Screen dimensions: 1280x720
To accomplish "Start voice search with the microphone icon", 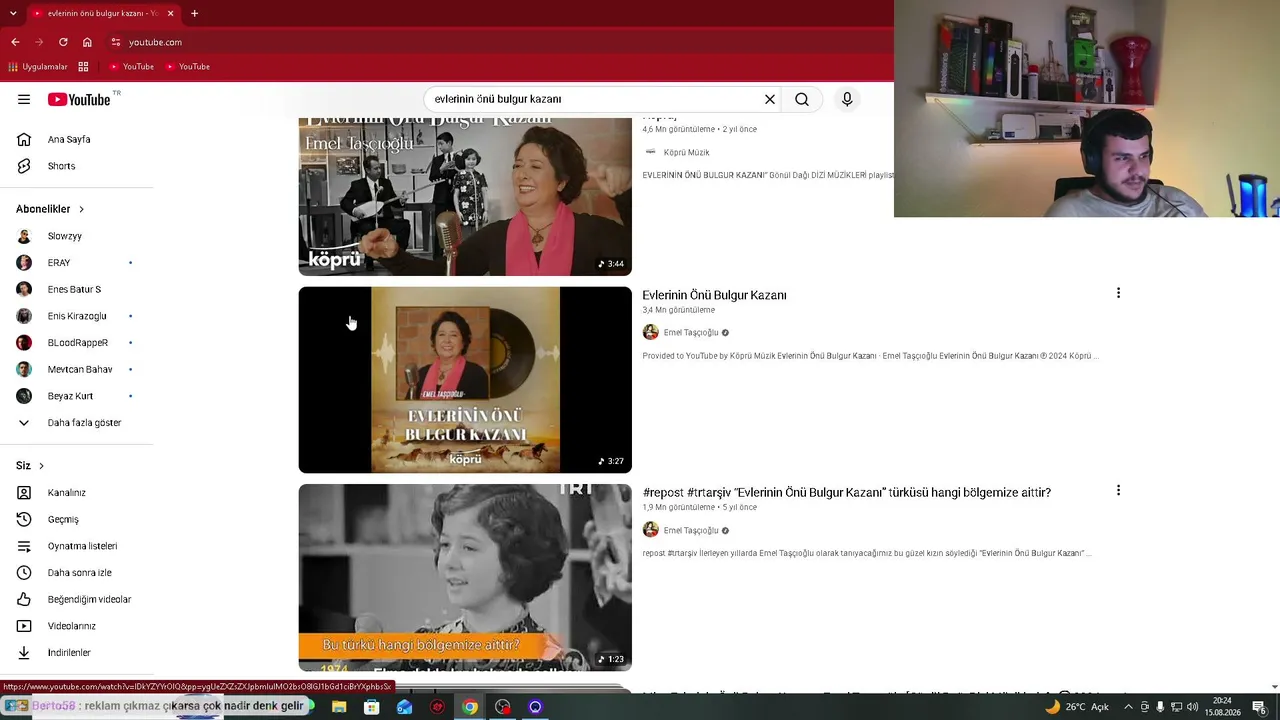I will tap(847, 99).
